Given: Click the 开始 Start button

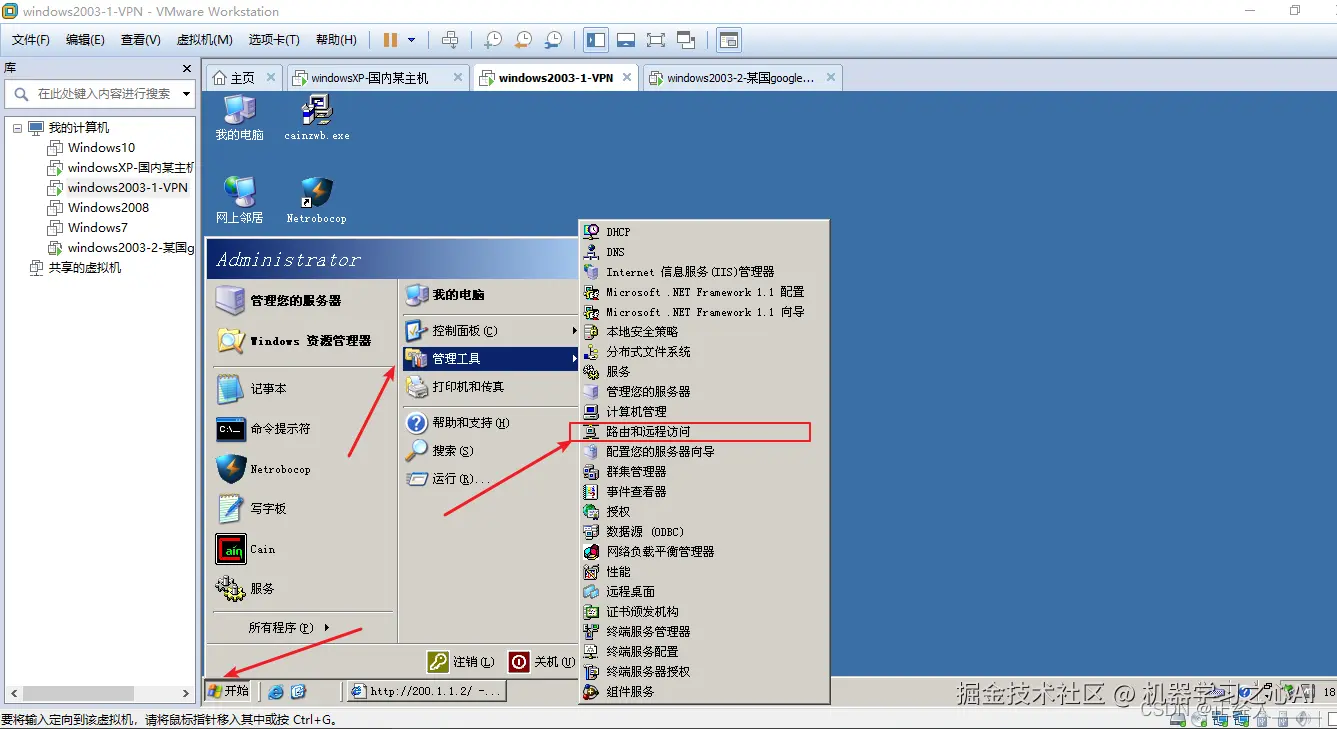Looking at the screenshot, I should tap(228, 691).
